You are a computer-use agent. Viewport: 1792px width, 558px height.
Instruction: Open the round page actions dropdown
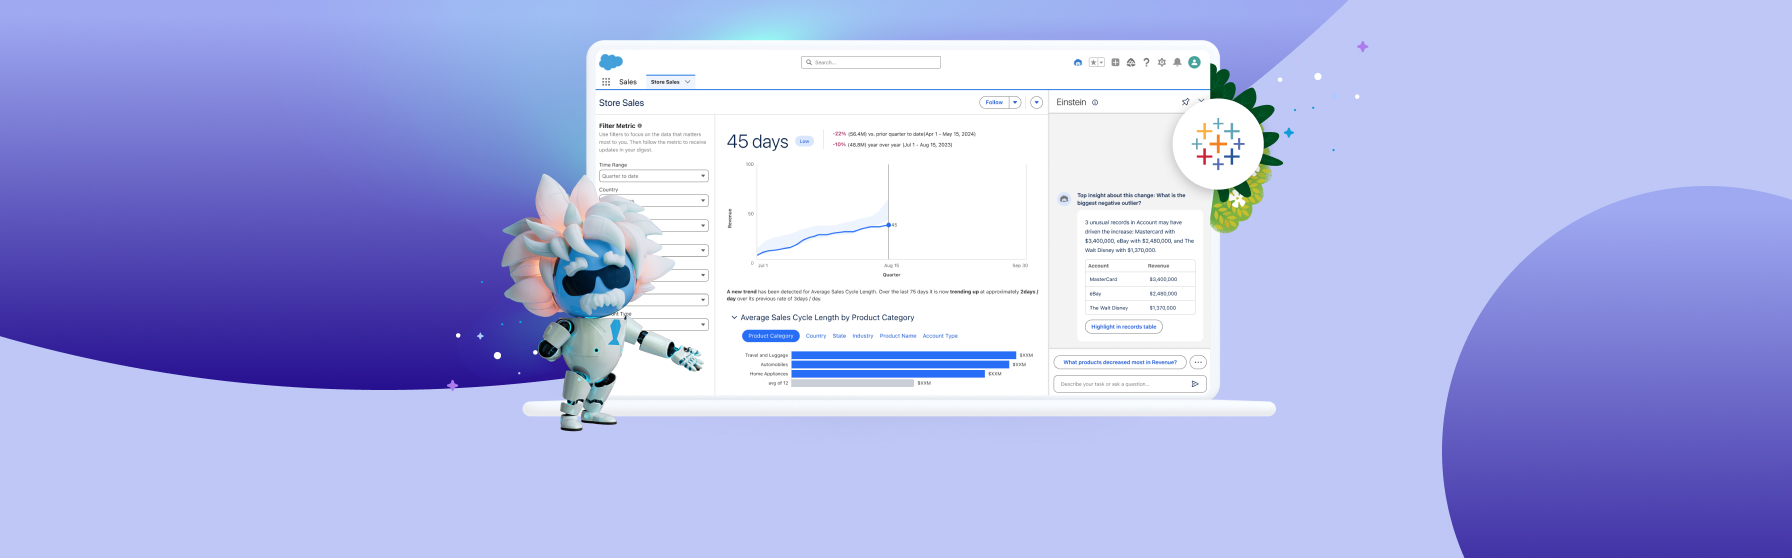(1037, 102)
